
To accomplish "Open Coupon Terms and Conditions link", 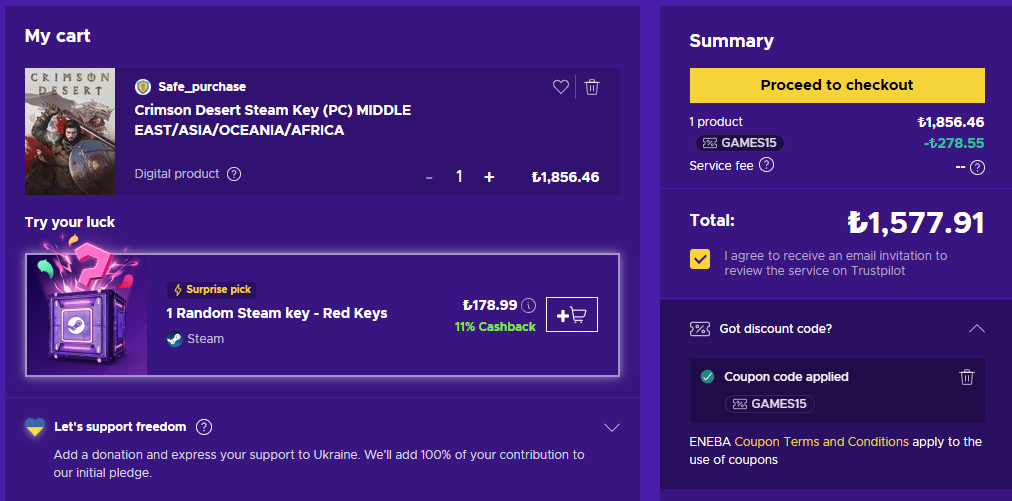I will (x=821, y=441).
